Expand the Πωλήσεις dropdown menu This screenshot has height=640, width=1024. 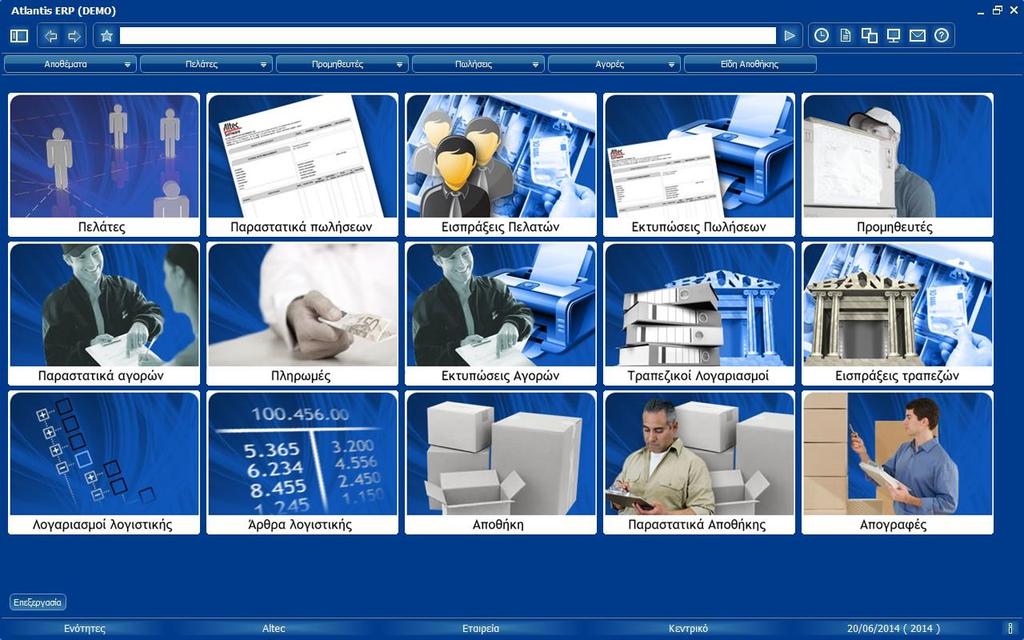[x=478, y=65]
